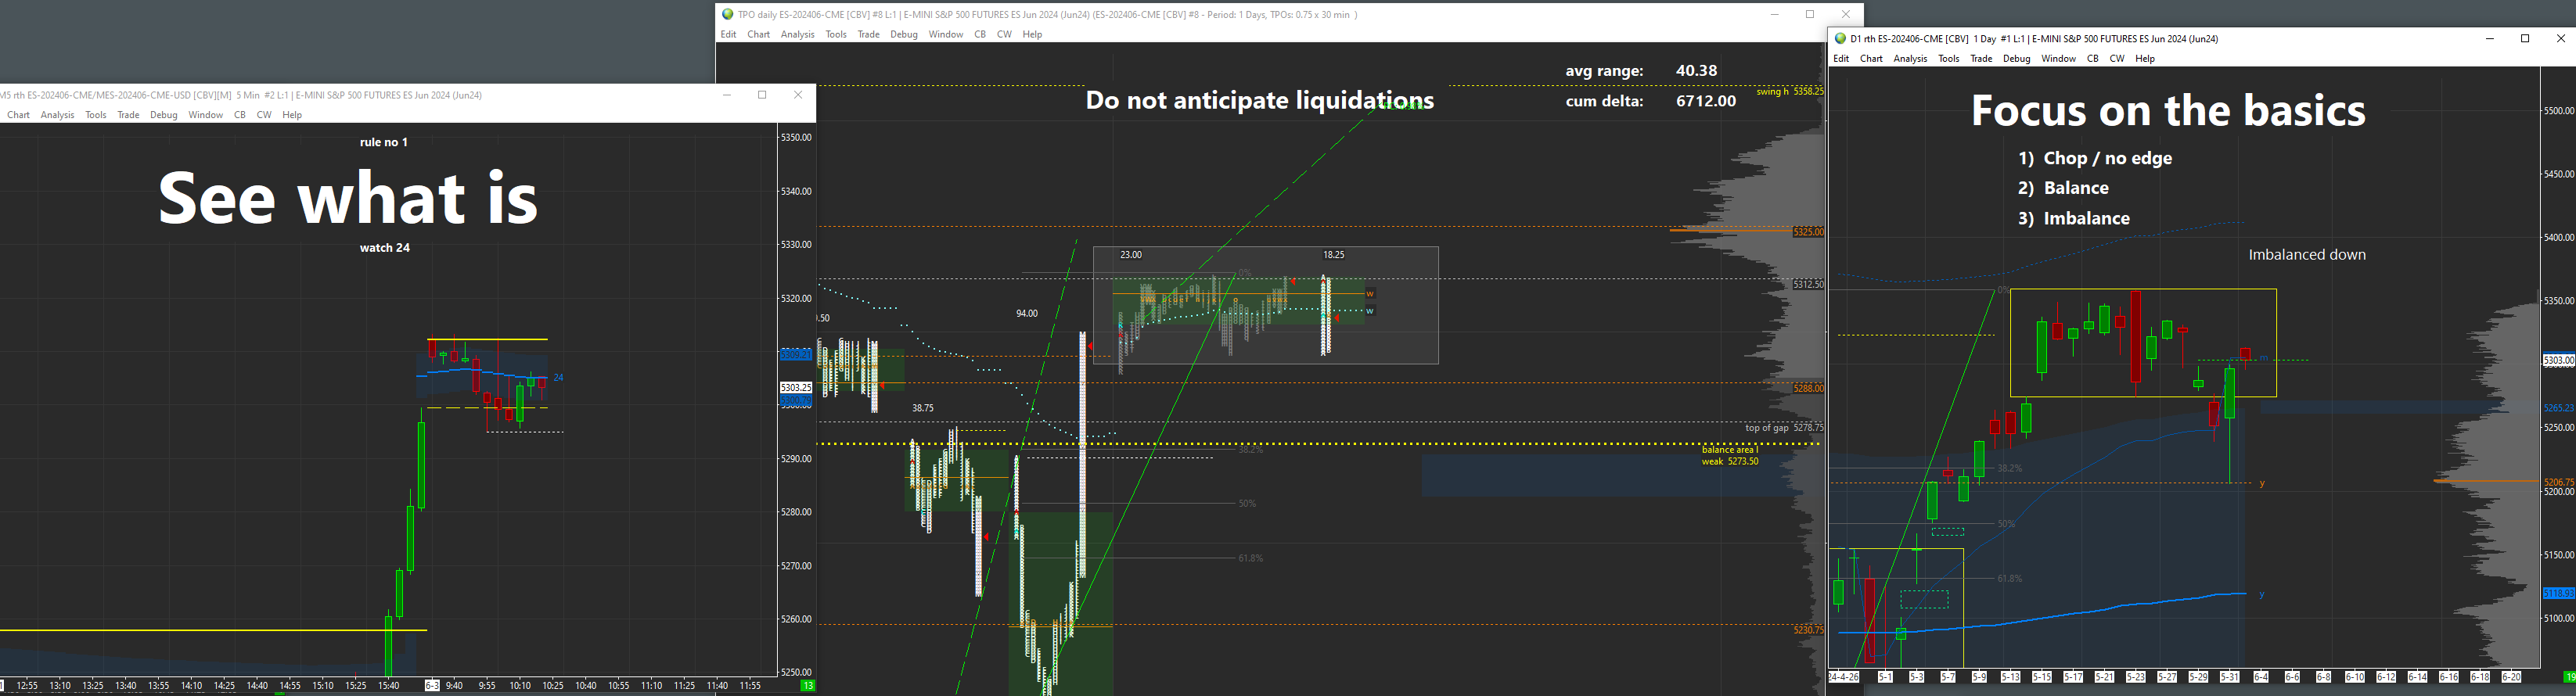The height and width of the screenshot is (696, 2576).
Task: Select the '3) Imbalance' line
Action: tap(2073, 218)
